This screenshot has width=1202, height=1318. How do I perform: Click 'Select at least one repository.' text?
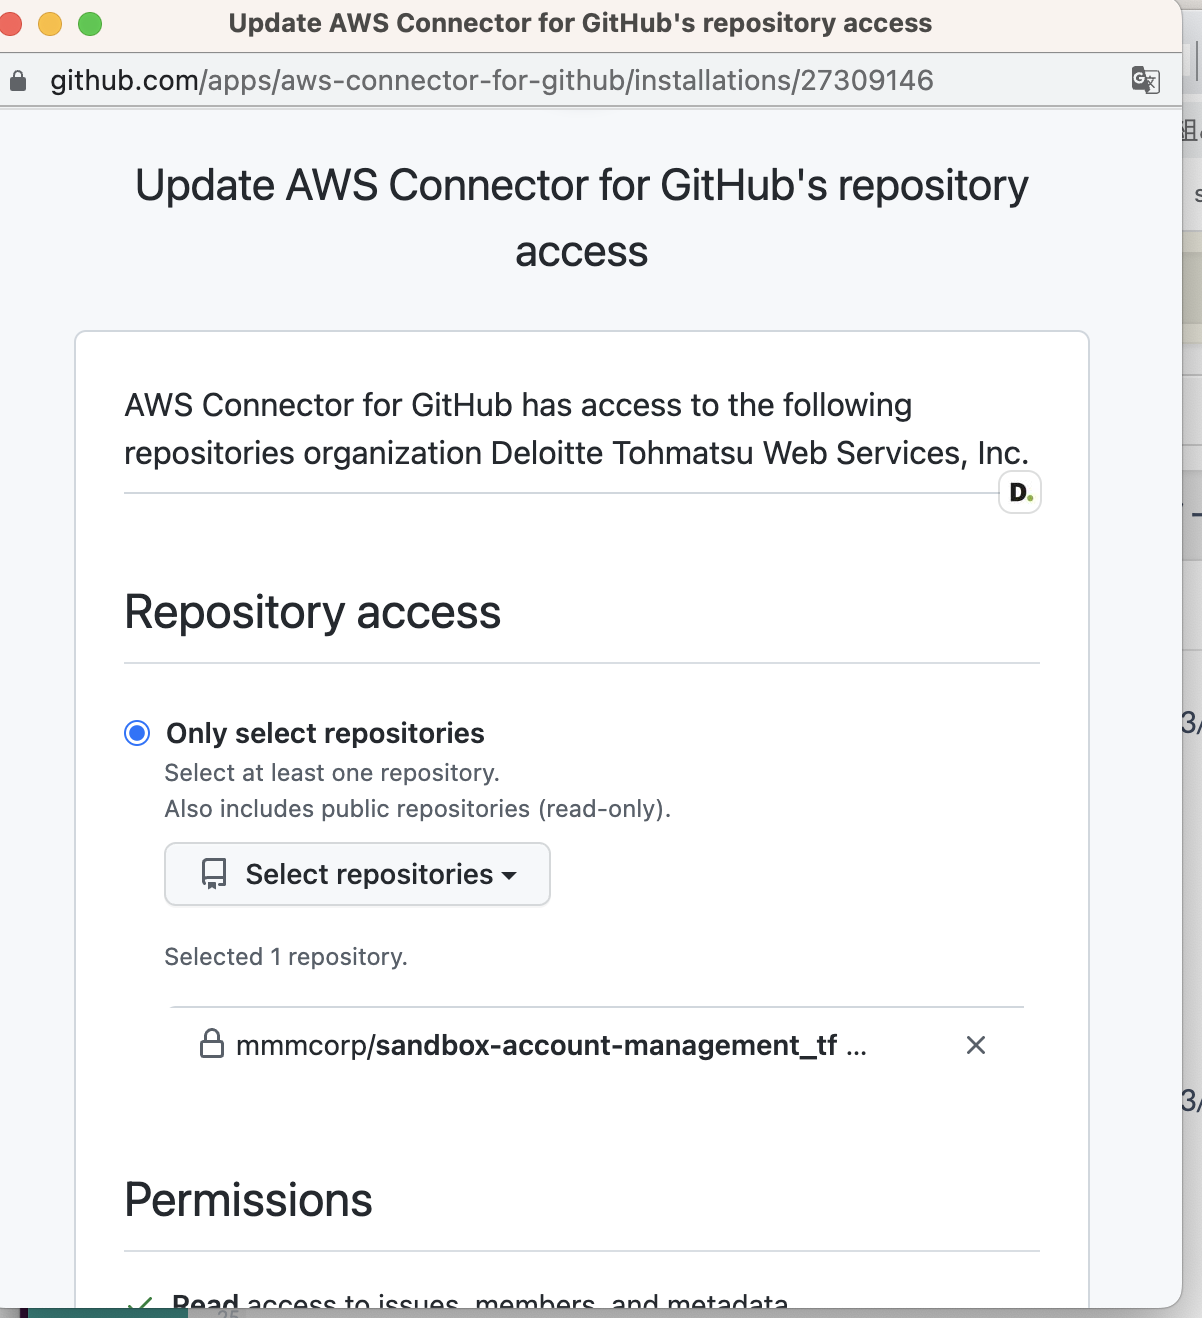pyautogui.click(x=332, y=773)
